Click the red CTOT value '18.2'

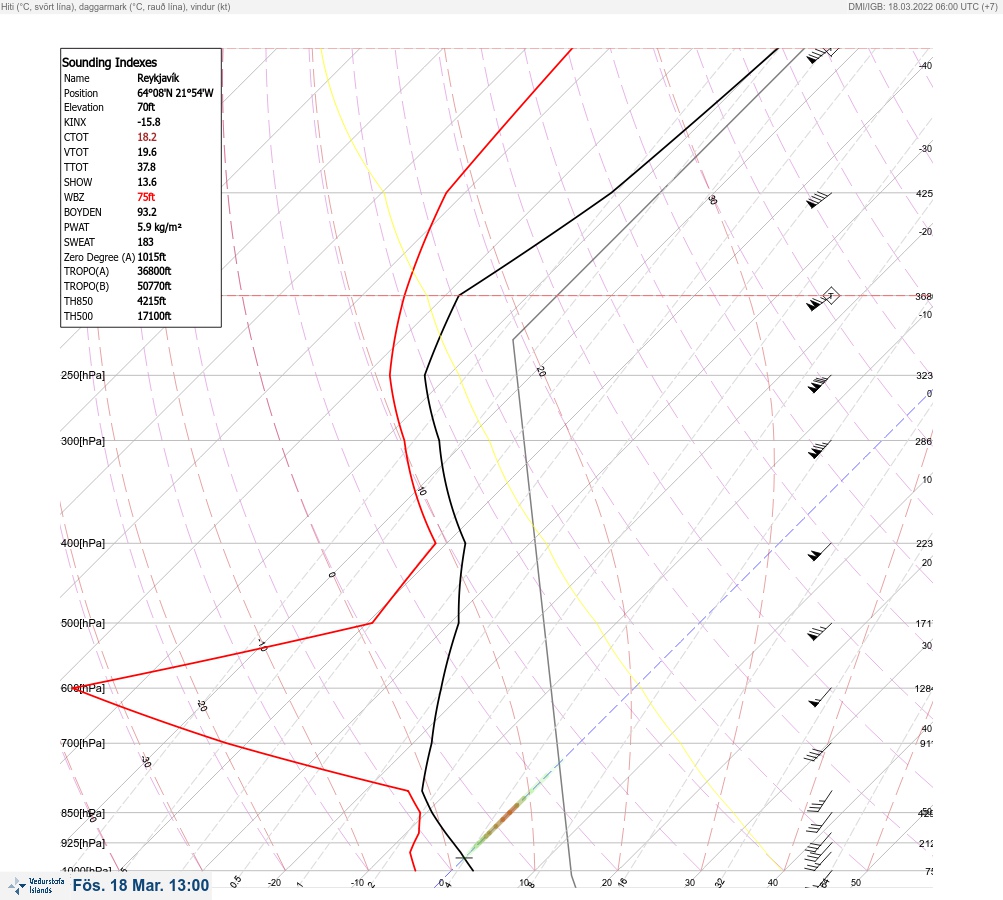[x=146, y=137]
